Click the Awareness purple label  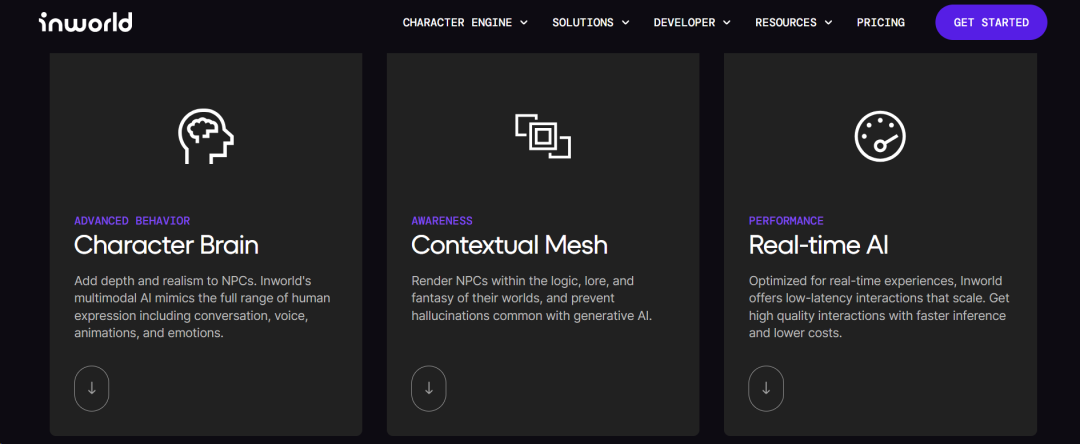coord(442,221)
